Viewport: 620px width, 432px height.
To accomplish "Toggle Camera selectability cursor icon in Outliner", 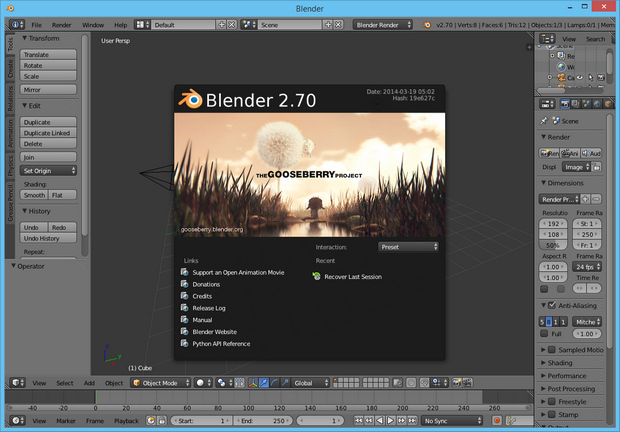I will pos(590,77).
